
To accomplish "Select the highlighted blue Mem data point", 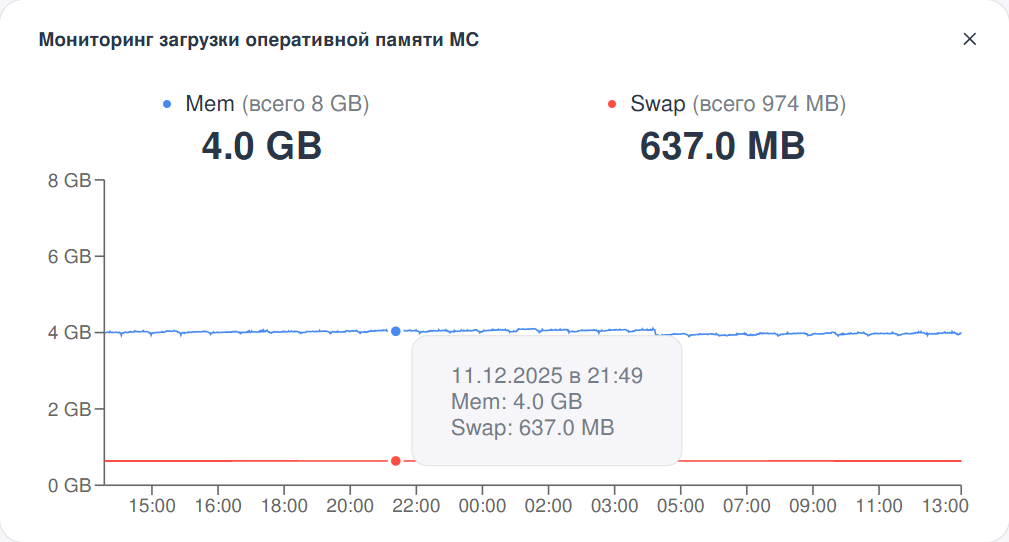I will [x=396, y=331].
